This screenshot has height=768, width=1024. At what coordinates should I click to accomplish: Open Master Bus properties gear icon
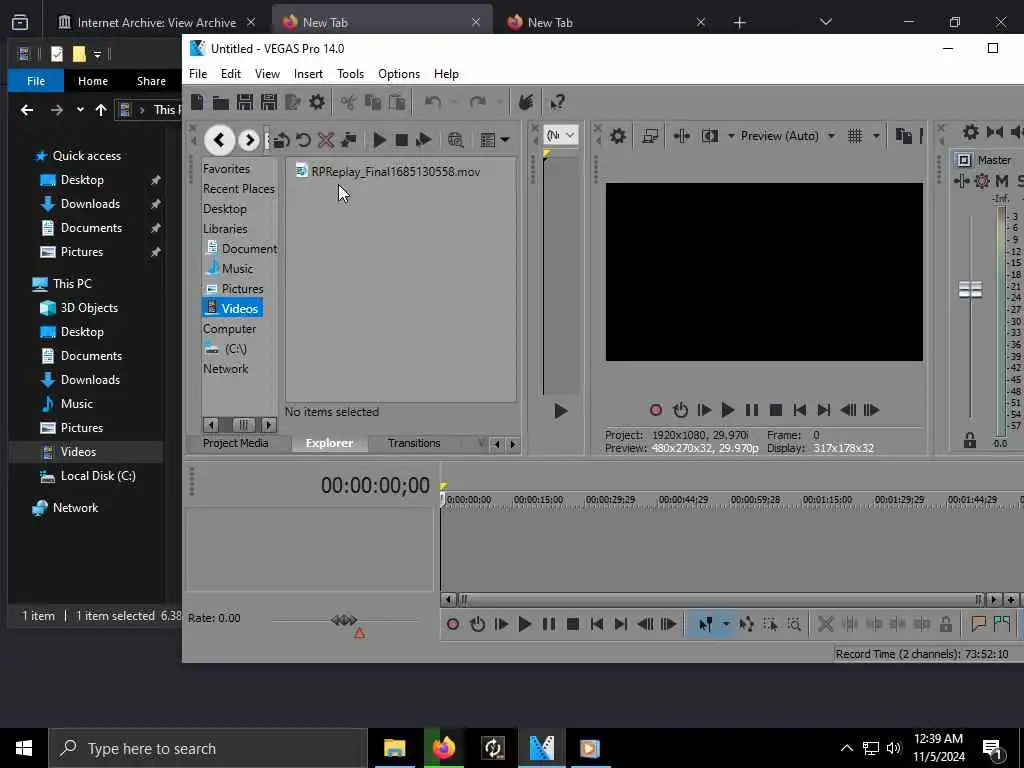tap(971, 132)
